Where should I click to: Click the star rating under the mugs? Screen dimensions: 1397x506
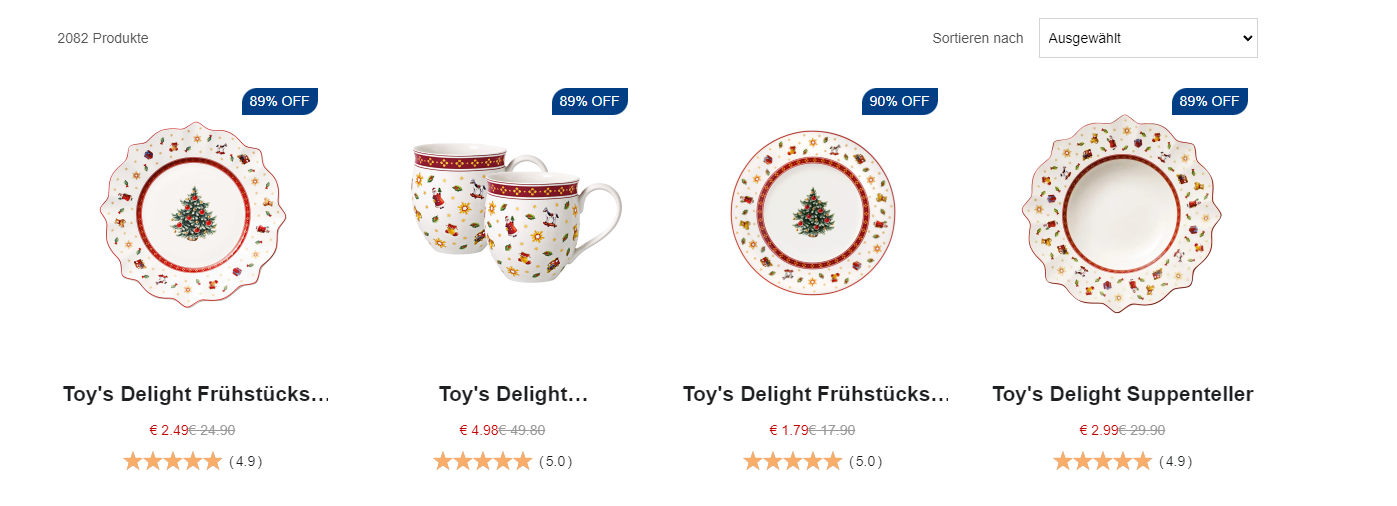coord(483,461)
